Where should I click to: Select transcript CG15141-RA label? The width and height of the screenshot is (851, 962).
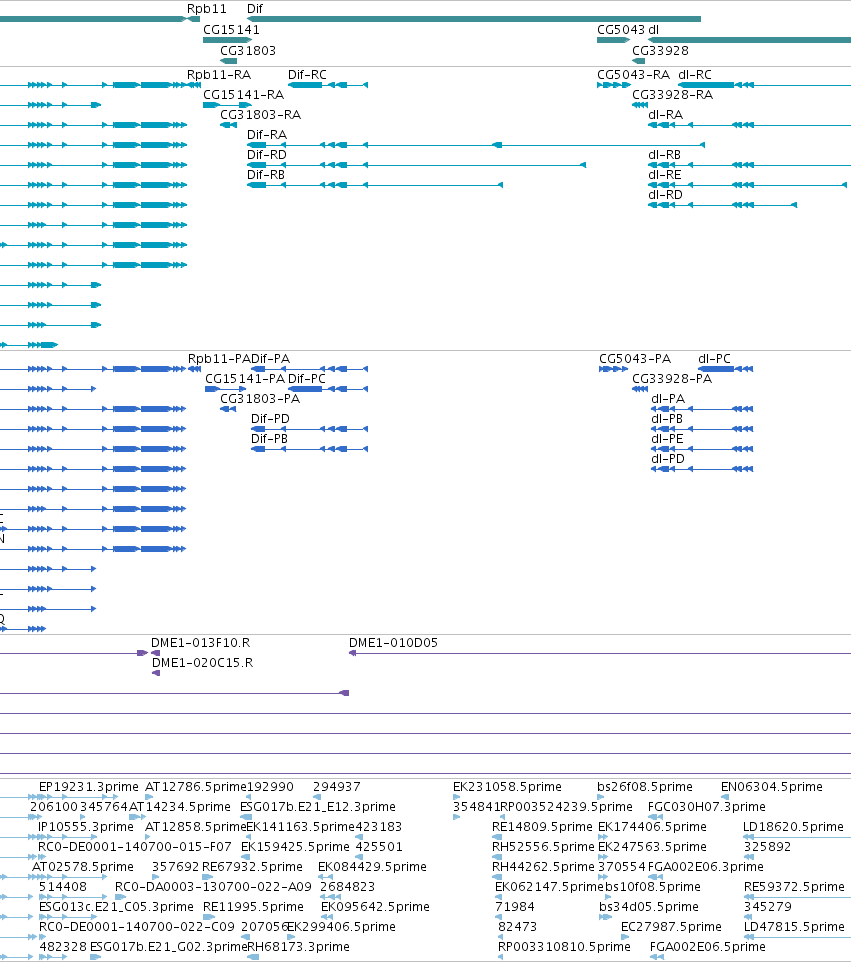click(x=244, y=94)
